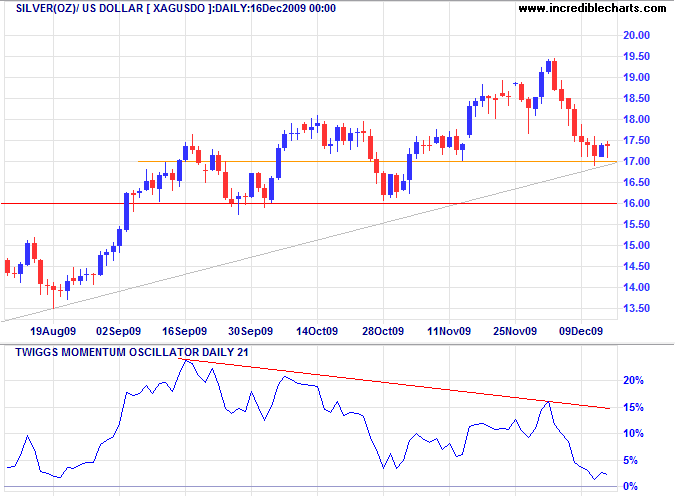Image resolution: width=675 pixels, height=500 pixels.
Task: Select the 16.50 price axis label
Action: [x=636, y=182]
